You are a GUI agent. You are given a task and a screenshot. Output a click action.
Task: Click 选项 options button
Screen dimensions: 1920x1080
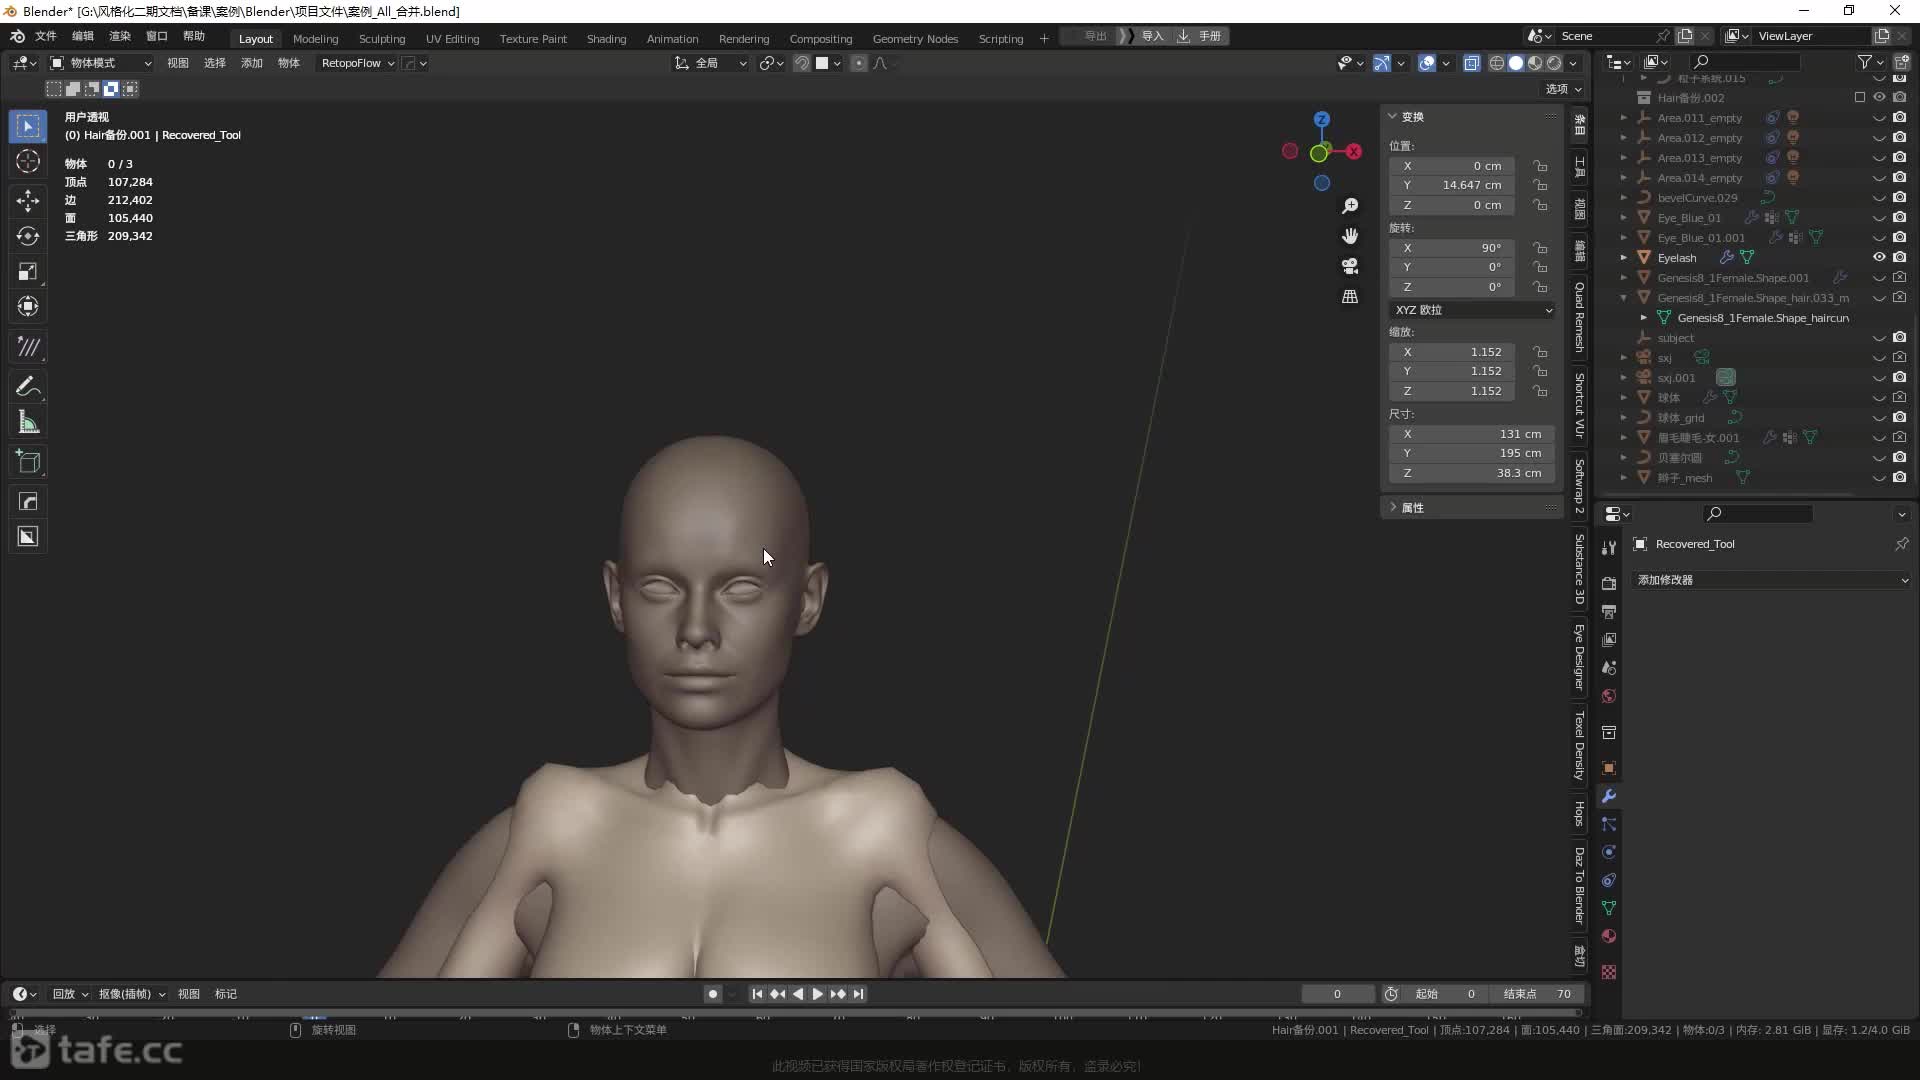click(x=1563, y=89)
